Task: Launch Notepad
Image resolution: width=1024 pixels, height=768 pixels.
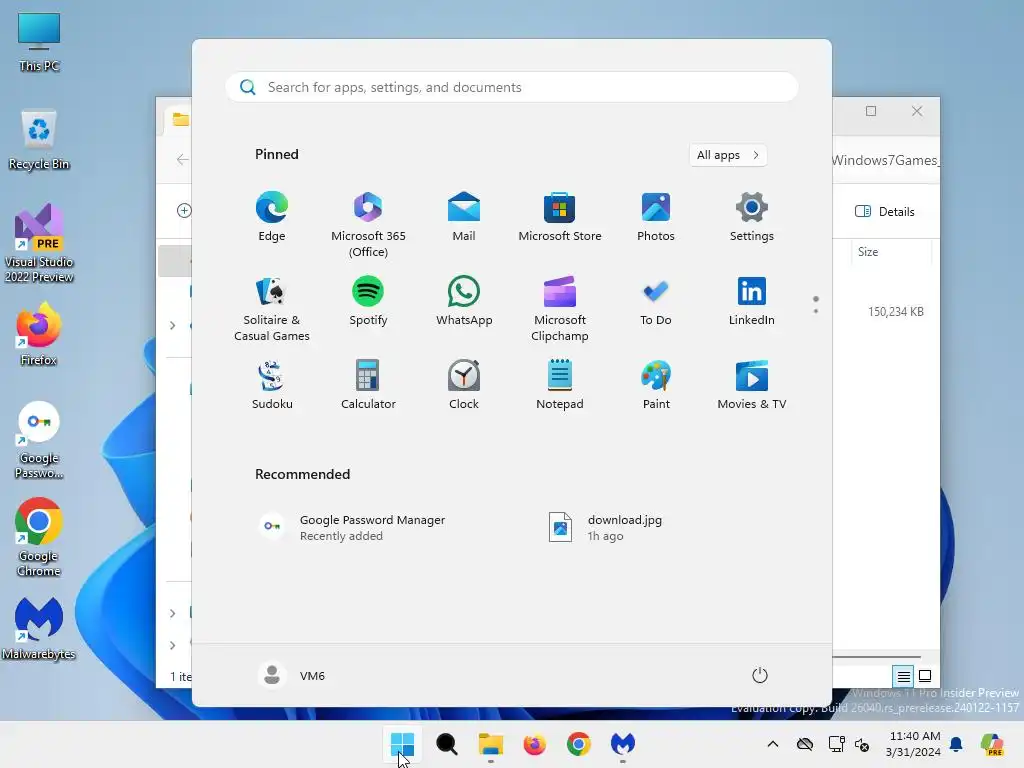Action: [x=560, y=385]
